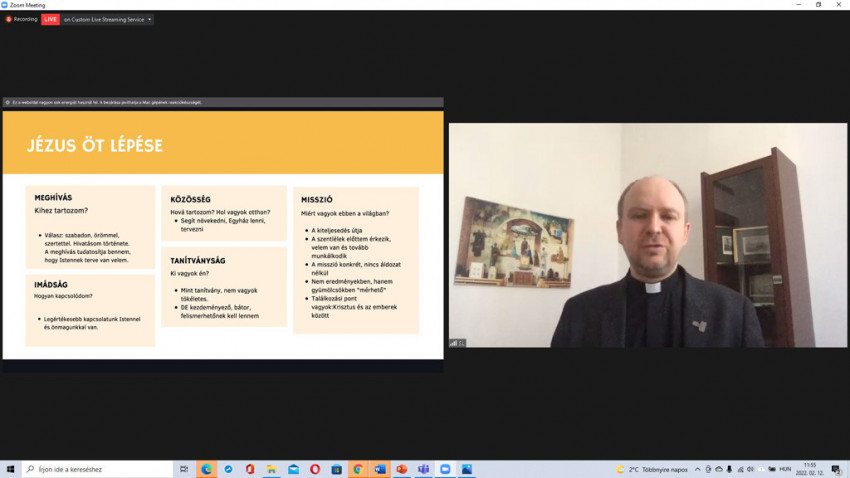Open the HUN keyboard language selector

pos(785,469)
